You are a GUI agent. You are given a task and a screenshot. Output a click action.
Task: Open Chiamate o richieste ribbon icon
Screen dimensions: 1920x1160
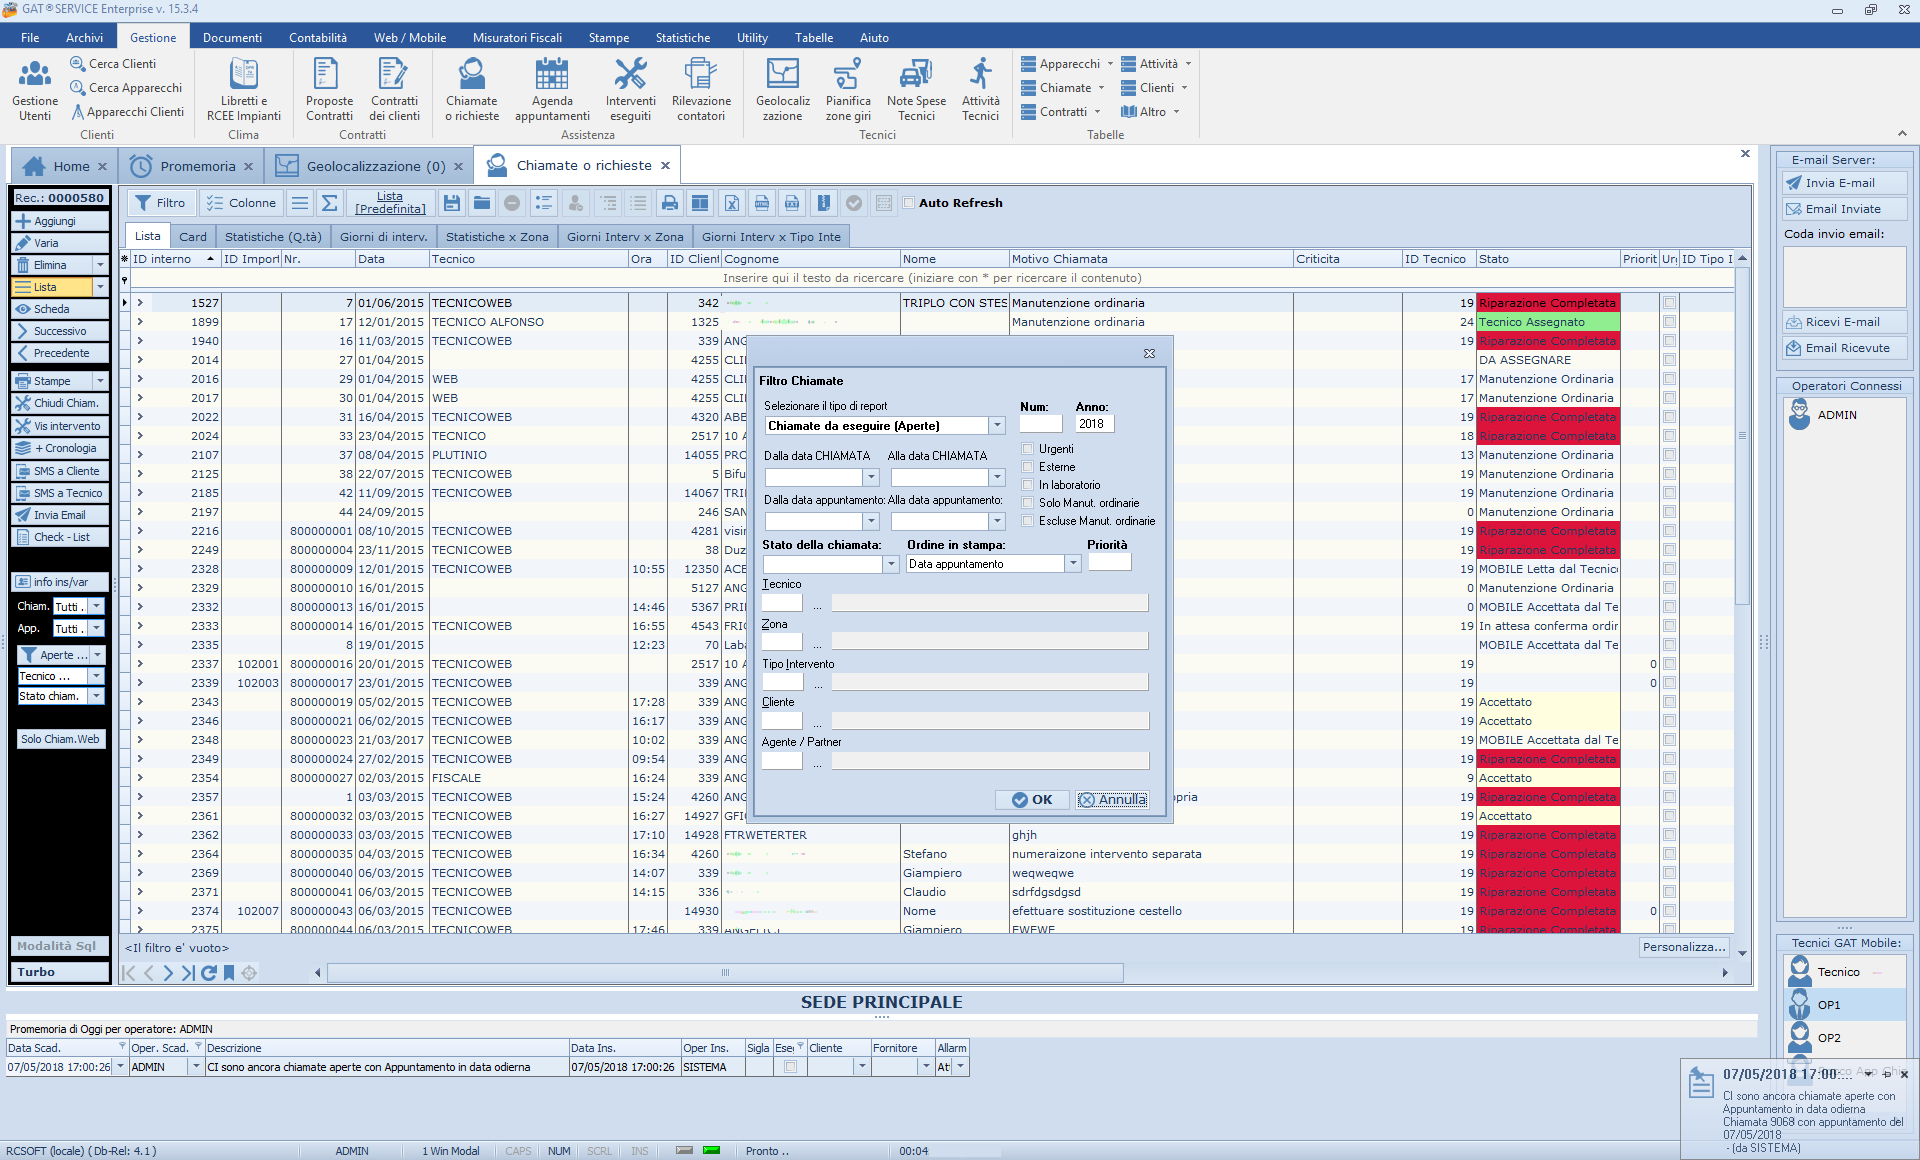pyautogui.click(x=472, y=90)
